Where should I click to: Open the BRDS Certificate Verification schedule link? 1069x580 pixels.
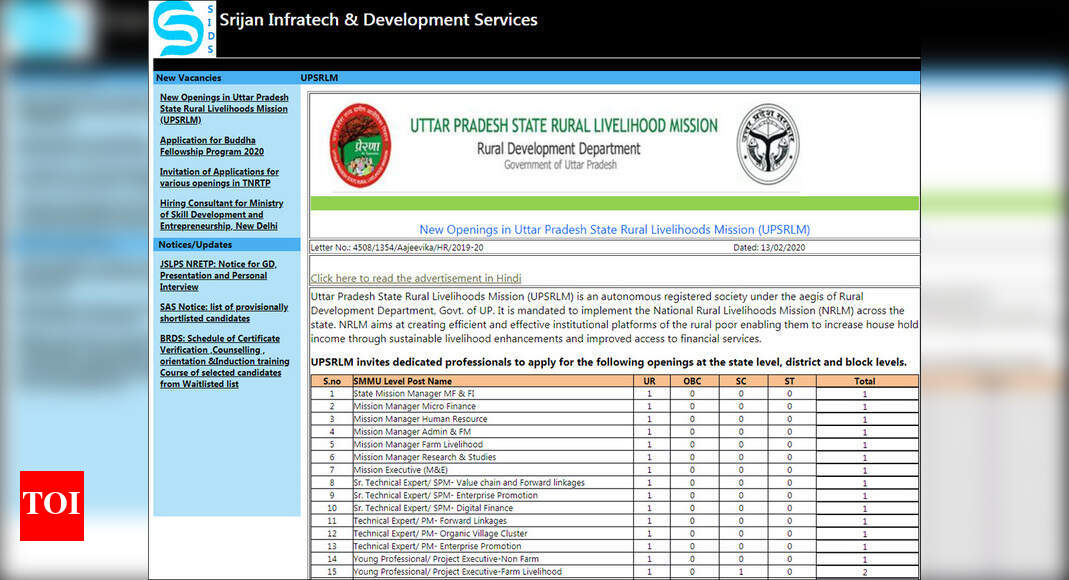(x=224, y=361)
